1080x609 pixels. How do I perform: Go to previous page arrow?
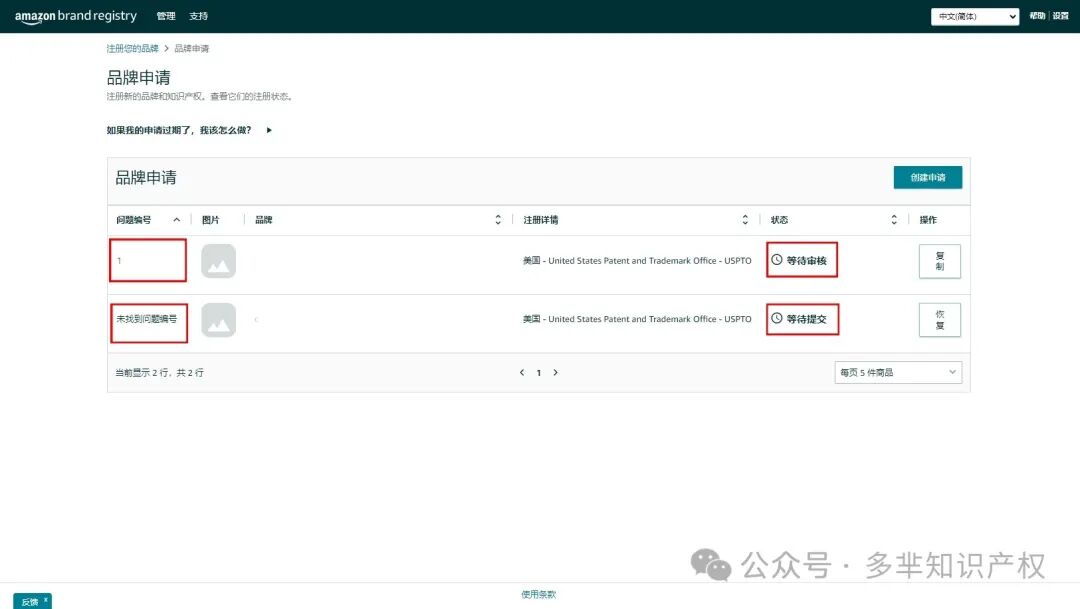pyautogui.click(x=522, y=373)
